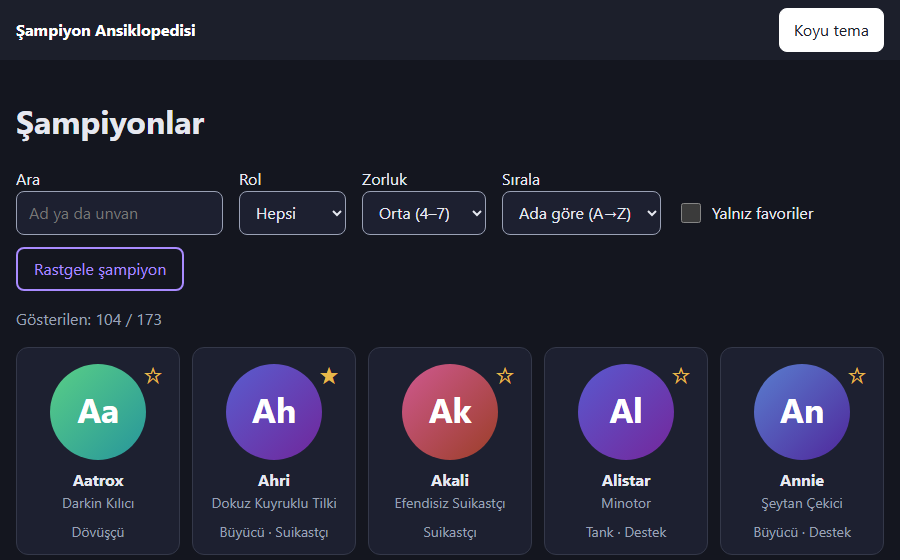Unfavorite Ahri using the filled star

click(x=329, y=376)
